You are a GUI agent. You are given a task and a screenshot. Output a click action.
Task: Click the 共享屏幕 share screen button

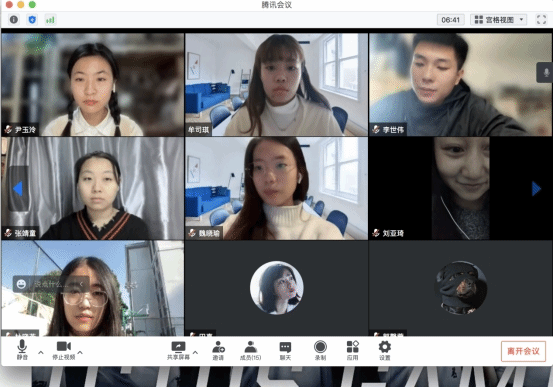point(178,351)
